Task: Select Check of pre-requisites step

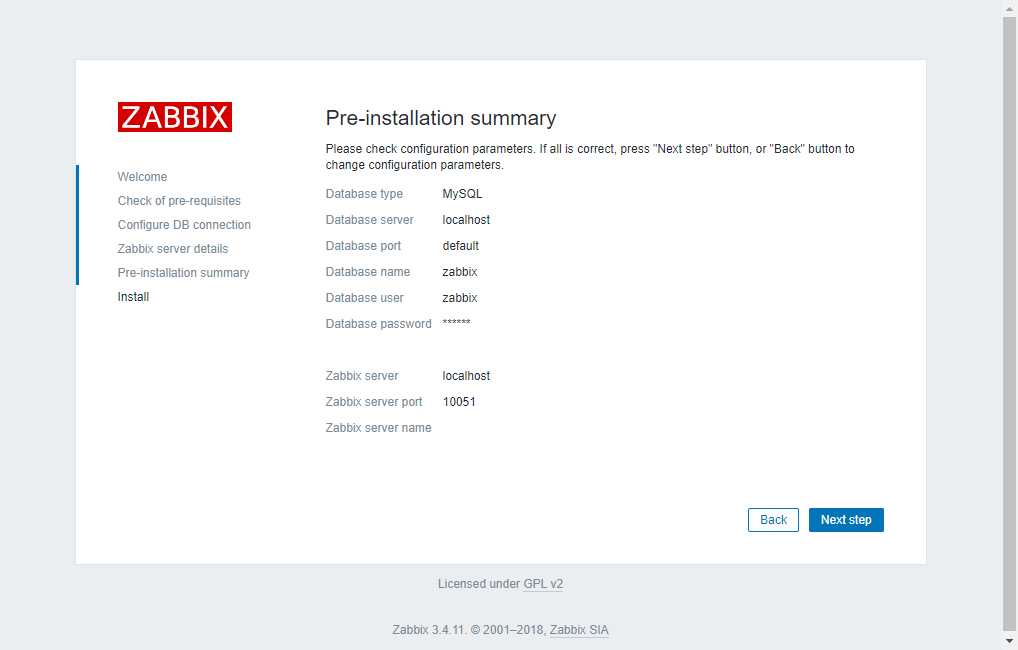Action: click(x=179, y=201)
